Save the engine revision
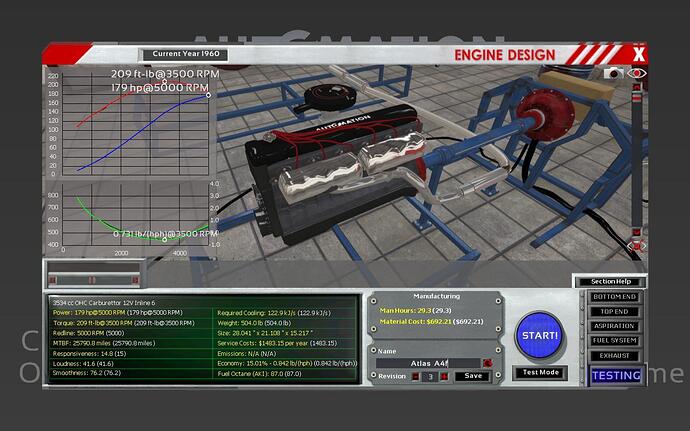690x431 pixels. tap(474, 376)
